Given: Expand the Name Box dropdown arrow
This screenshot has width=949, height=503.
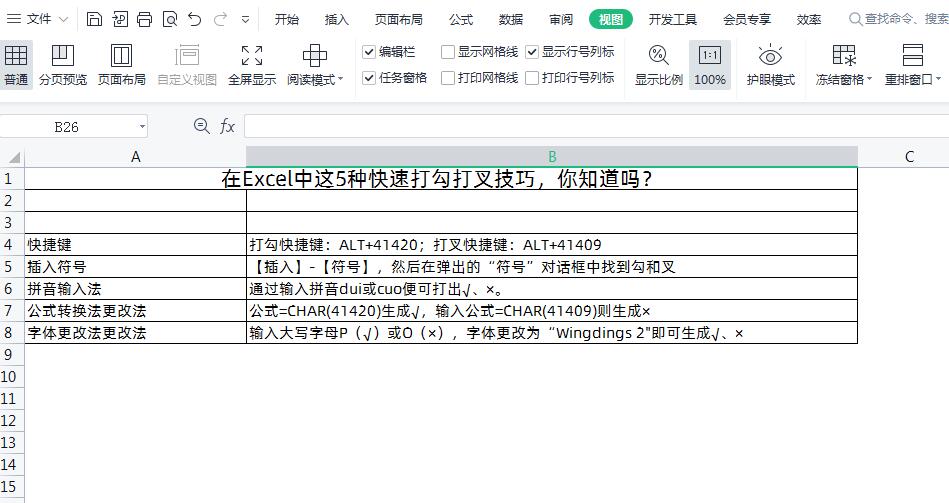Looking at the screenshot, I should pyautogui.click(x=142, y=127).
